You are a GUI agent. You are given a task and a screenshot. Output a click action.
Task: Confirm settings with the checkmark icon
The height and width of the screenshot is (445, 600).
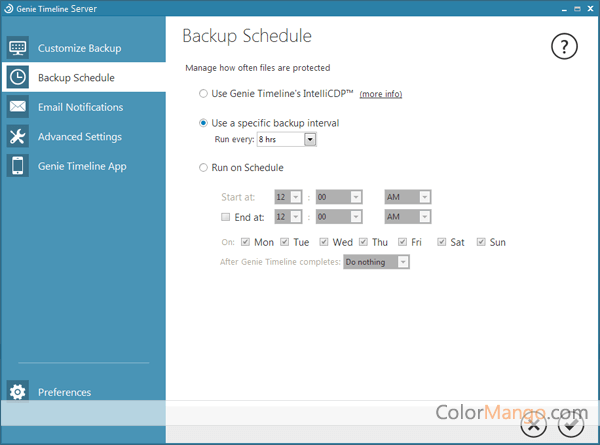click(x=571, y=424)
